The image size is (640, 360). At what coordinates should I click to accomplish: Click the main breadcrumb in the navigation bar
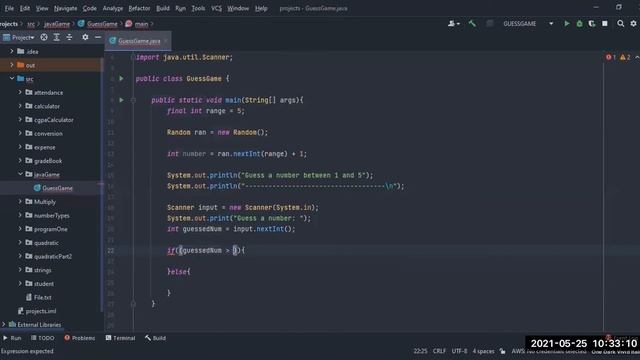pos(141,24)
